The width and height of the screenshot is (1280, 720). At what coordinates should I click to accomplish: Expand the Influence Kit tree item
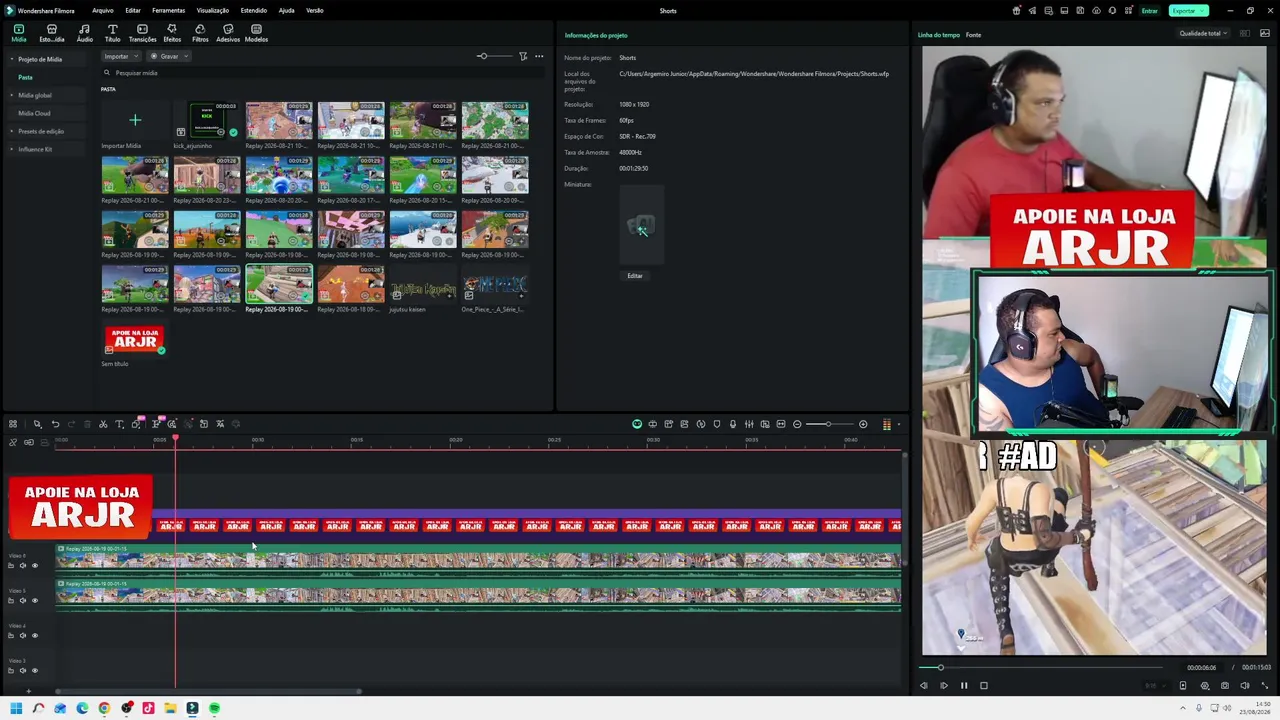point(12,149)
